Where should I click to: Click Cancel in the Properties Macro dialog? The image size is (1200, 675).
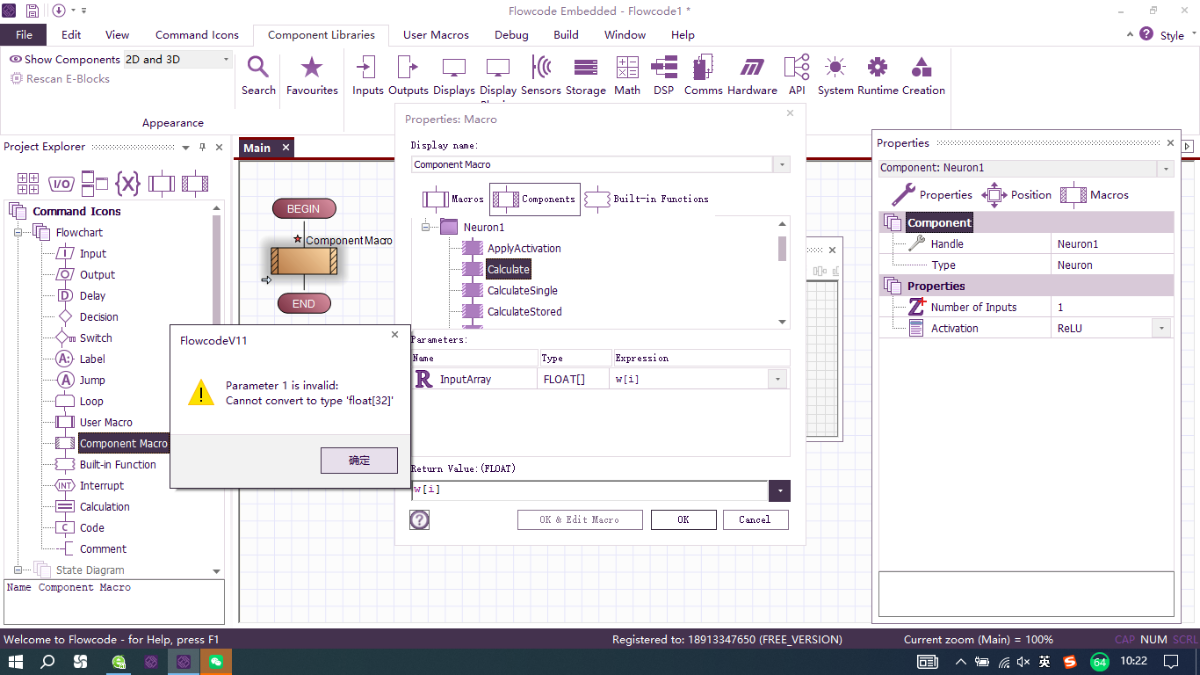(755, 520)
